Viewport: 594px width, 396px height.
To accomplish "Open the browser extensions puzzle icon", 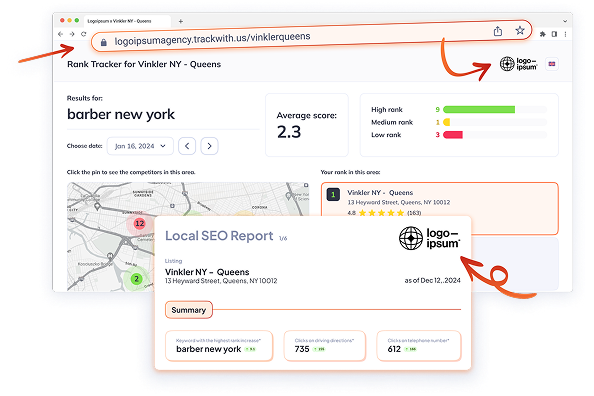I will 542,34.
